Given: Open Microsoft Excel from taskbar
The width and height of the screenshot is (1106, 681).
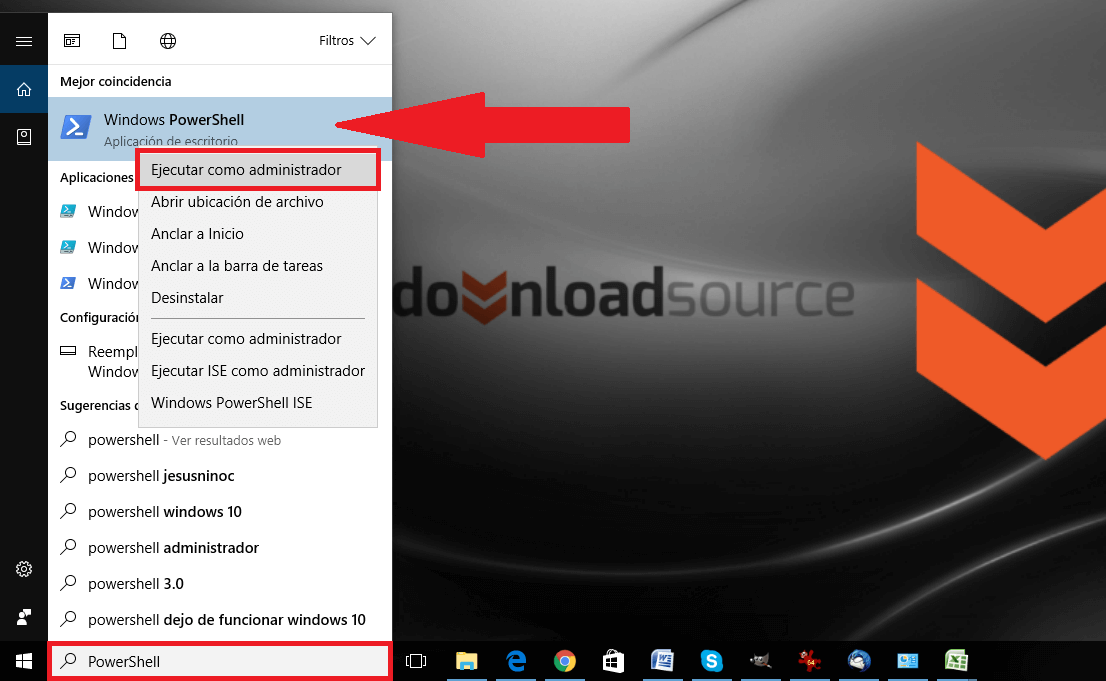Looking at the screenshot, I should tap(956, 661).
